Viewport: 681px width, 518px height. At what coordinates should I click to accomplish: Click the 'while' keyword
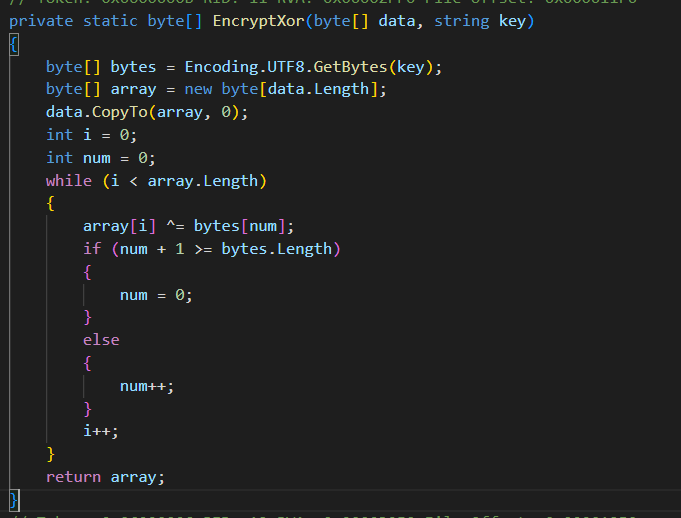(x=68, y=180)
